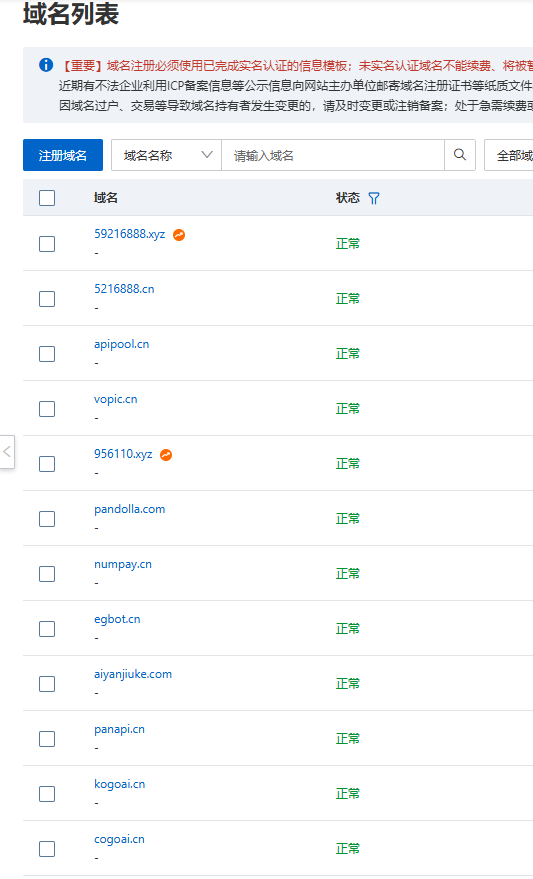Screen dimensions: 533x879
Task: Open the status column filter icon
Action: click(374, 198)
